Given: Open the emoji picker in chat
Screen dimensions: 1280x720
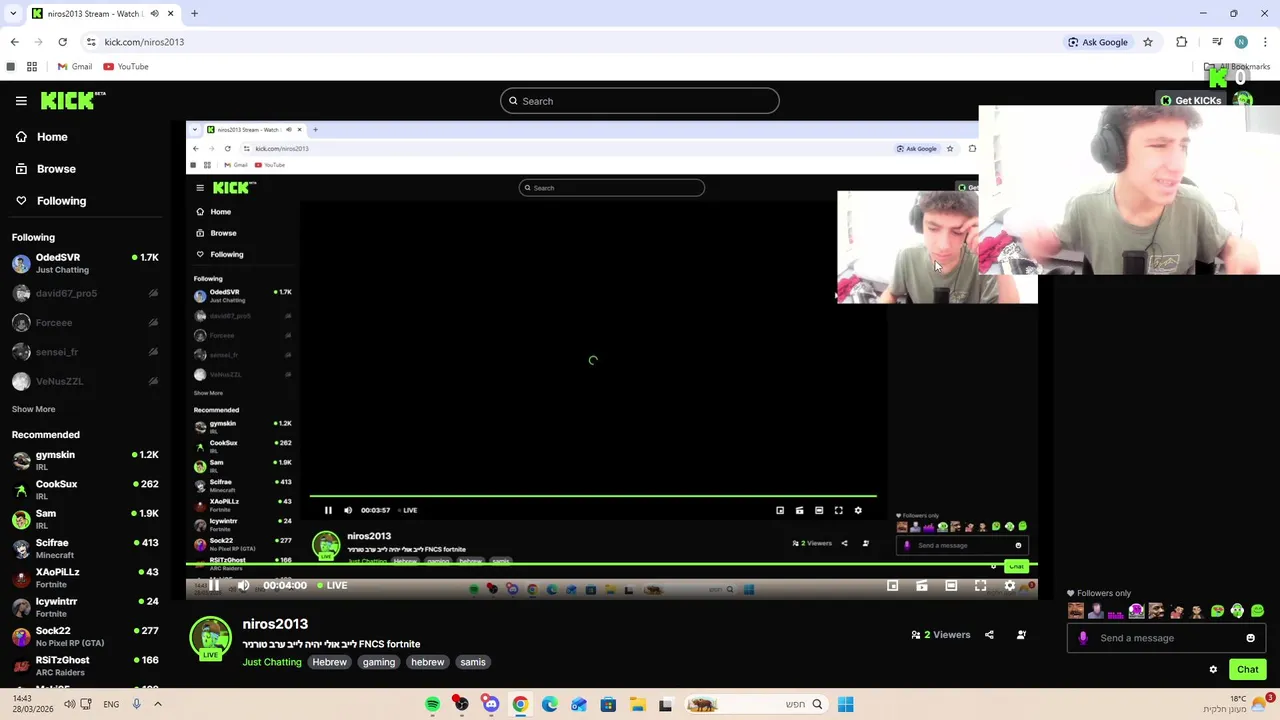Looking at the screenshot, I should (1250, 638).
